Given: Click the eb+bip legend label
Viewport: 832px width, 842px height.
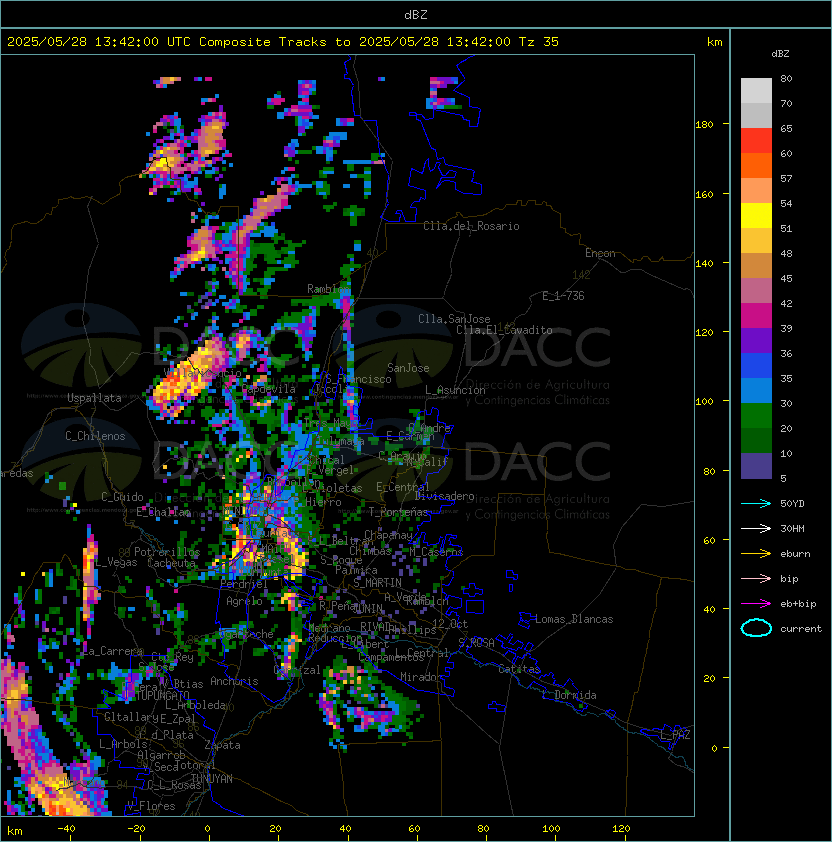Looking at the screenshot, I should tap(798, 604).
